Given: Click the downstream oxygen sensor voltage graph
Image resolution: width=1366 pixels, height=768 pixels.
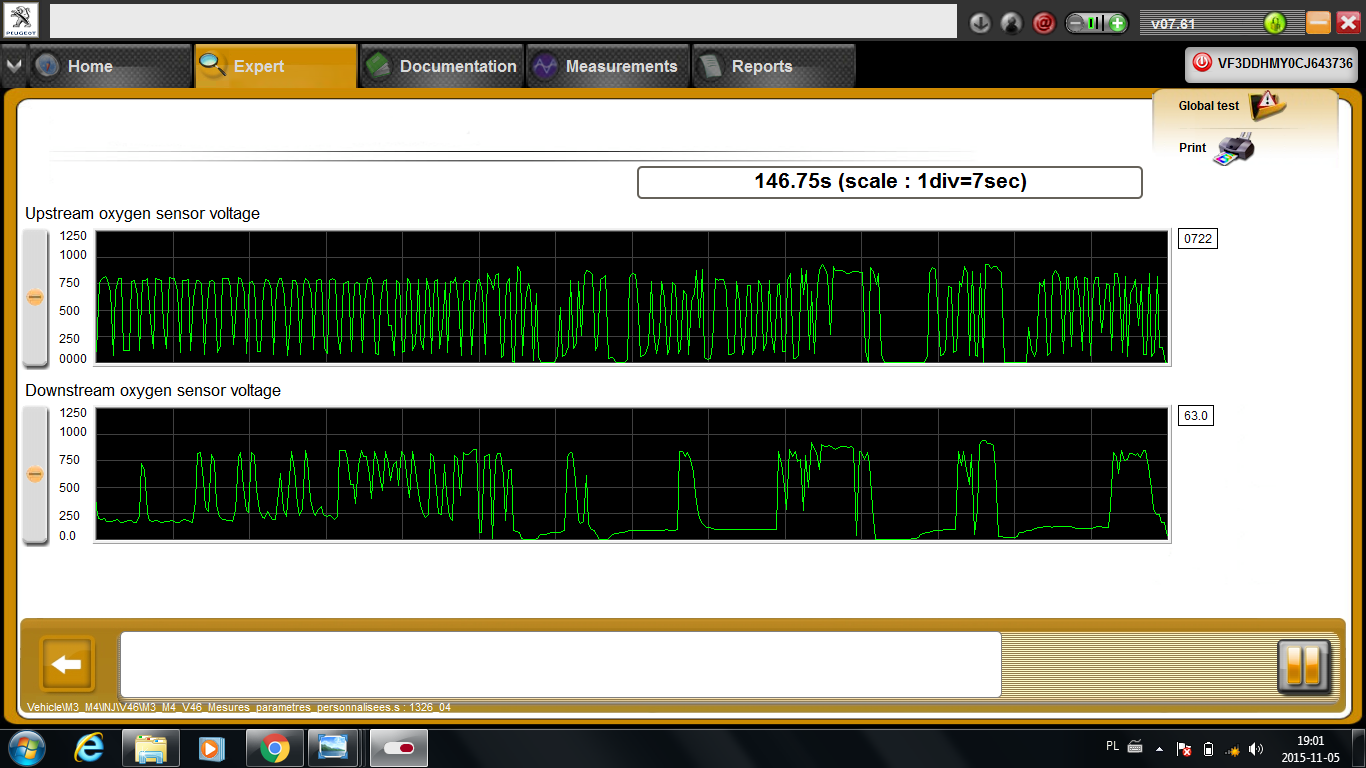Looking at the screenshot, I should coord(632,475).
